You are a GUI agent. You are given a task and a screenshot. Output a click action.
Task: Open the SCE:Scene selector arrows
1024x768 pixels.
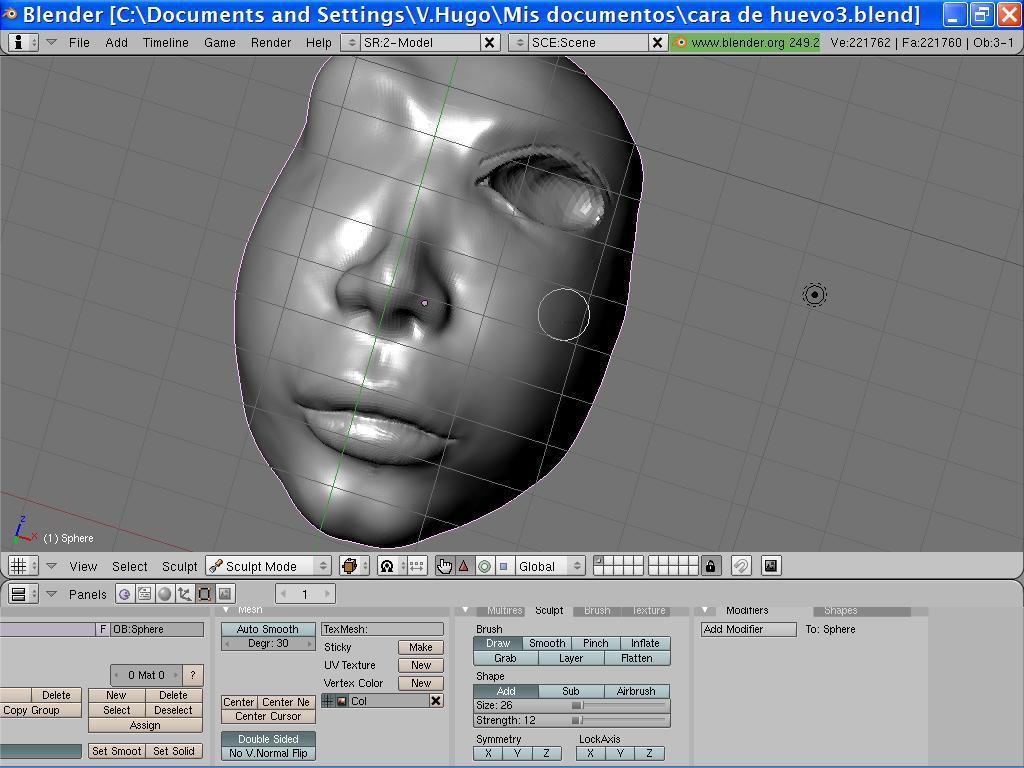(520, 42)
